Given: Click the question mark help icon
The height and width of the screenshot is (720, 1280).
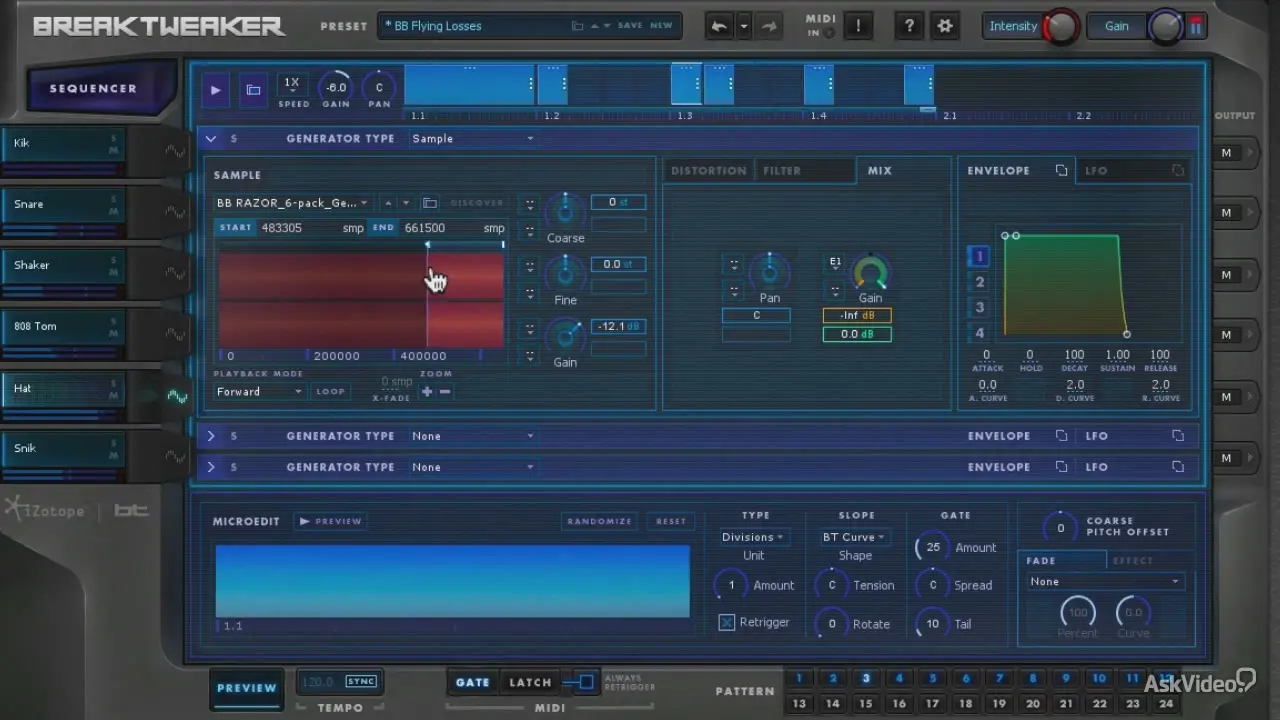Looking at the screenshot, I should point(908,27).
